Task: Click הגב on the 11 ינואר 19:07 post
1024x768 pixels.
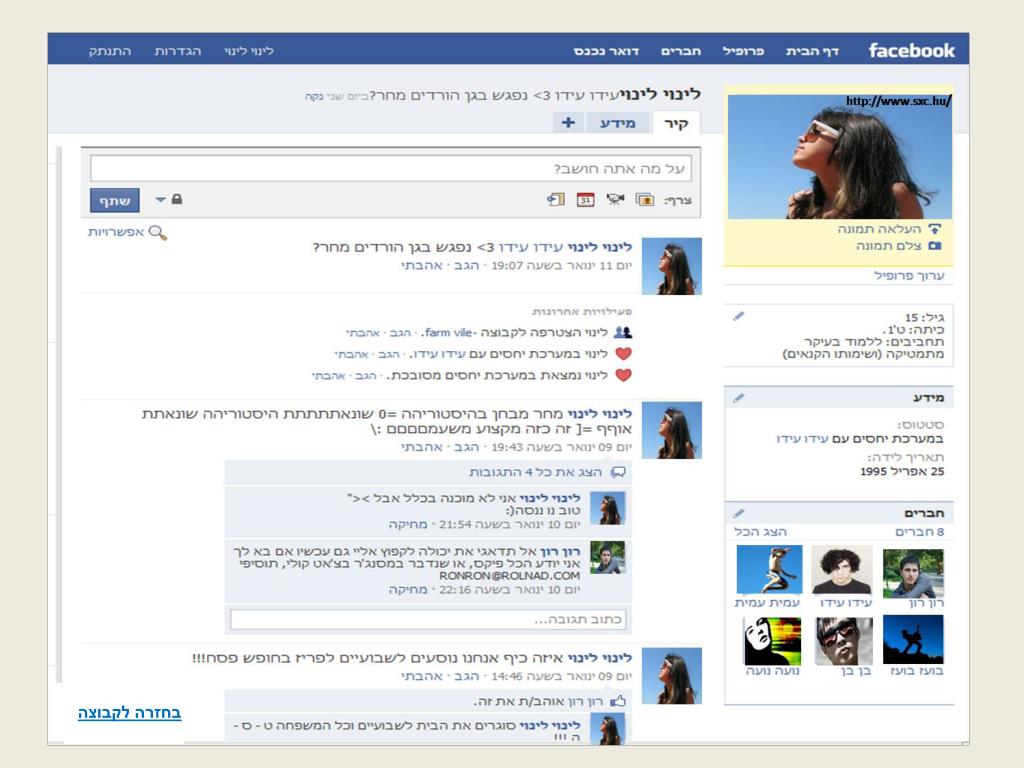Action: point(466,265)
